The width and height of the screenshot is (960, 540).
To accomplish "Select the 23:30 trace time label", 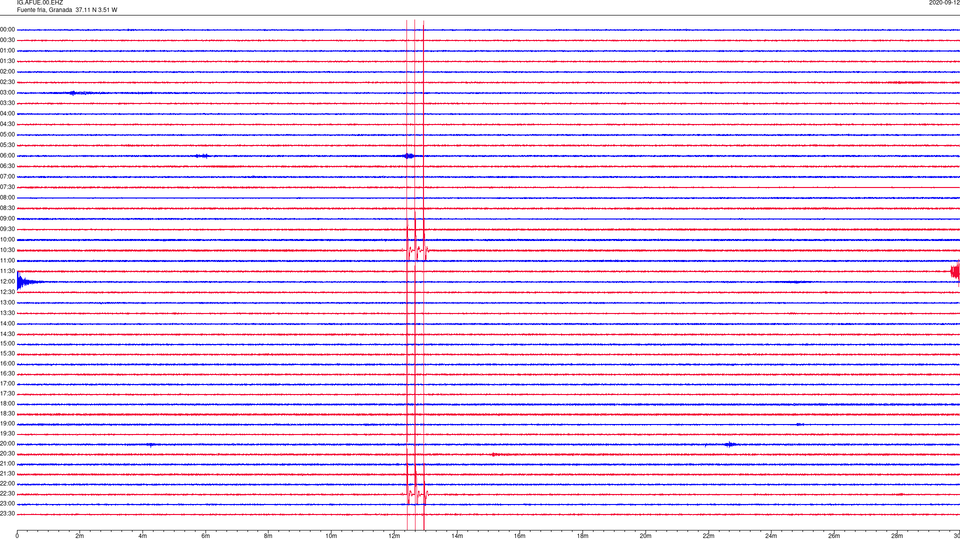I will click(x=8, y=514).
